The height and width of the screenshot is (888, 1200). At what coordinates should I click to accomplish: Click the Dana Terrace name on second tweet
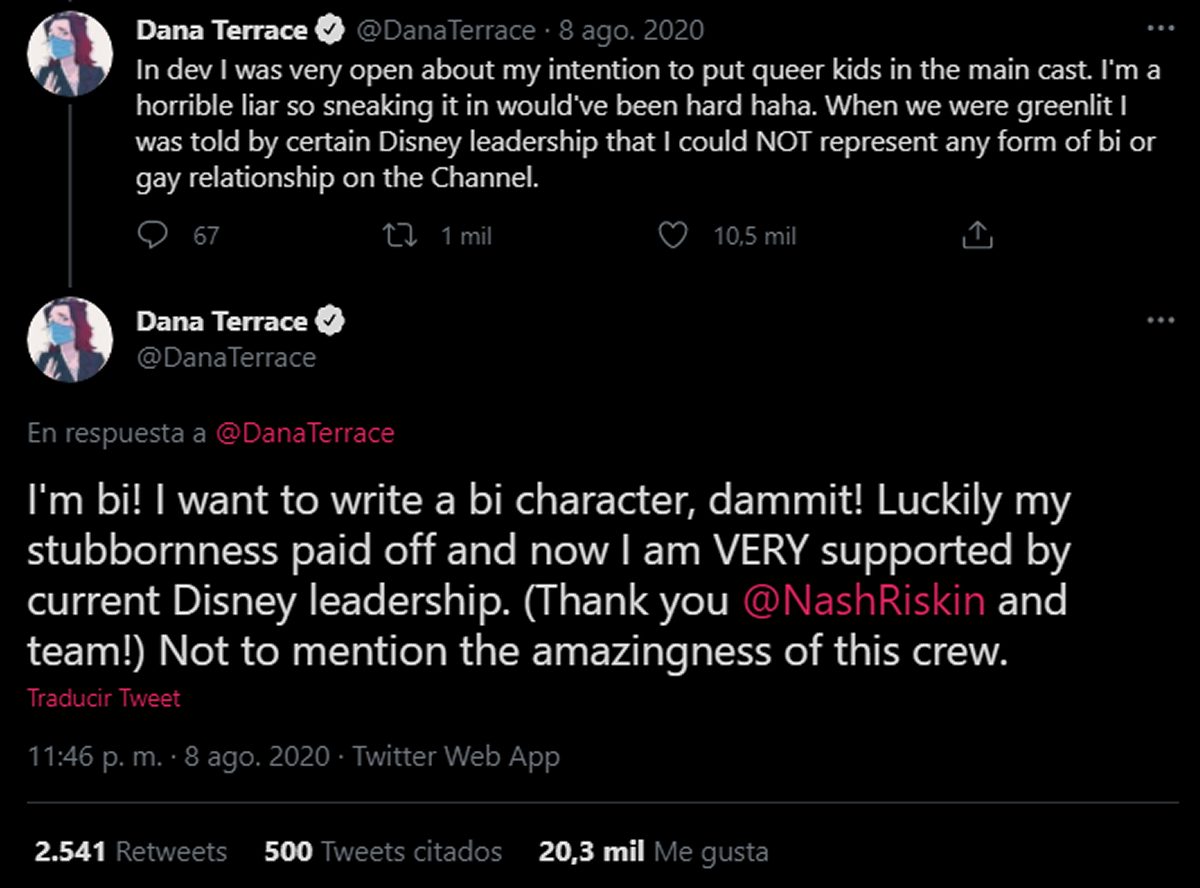pos(221,322)
